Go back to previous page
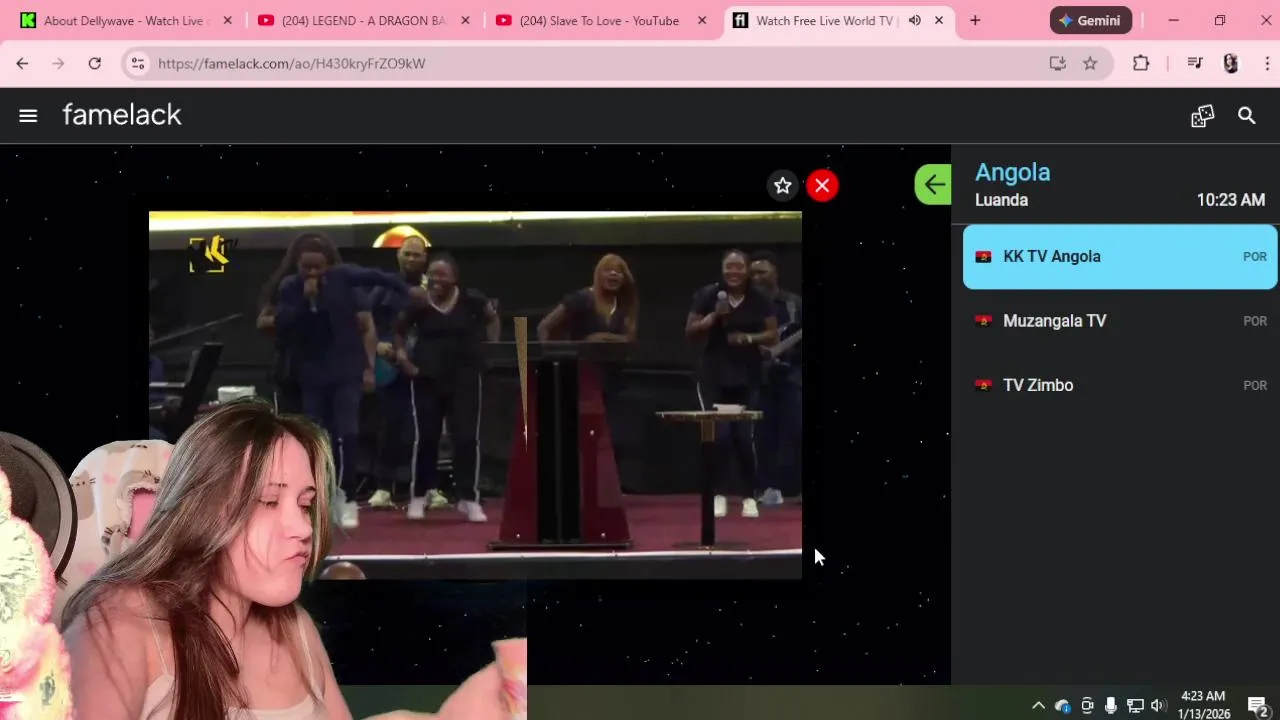The width and height of the screenshot is (1280, 720). point(22,63)
